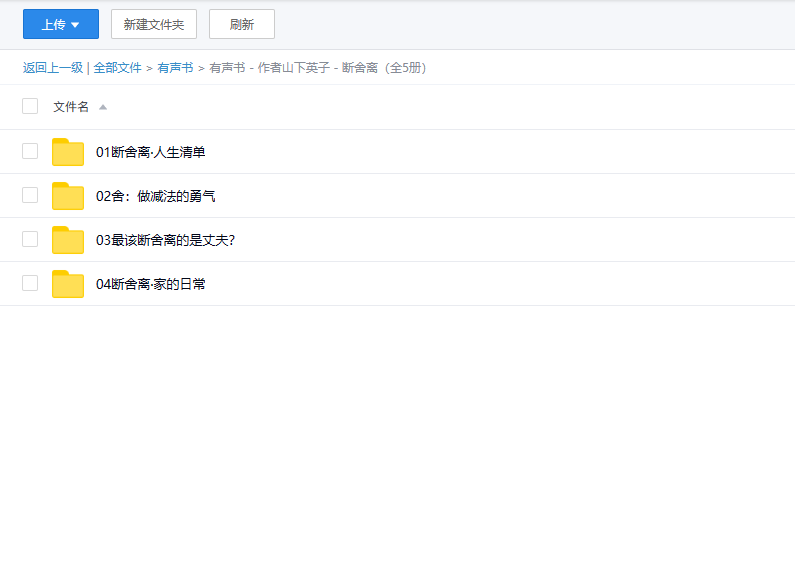Click the sort arrow next to 文件名
795x577 pixels.
tap(103, 107)
